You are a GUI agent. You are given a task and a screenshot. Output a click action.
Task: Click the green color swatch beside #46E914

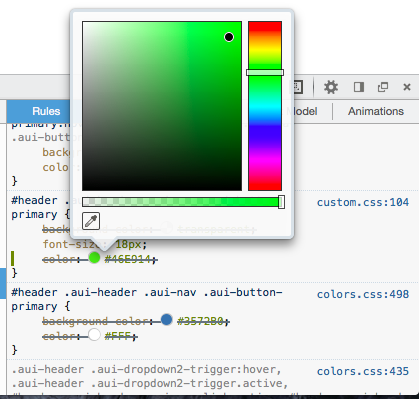(94, 258)
